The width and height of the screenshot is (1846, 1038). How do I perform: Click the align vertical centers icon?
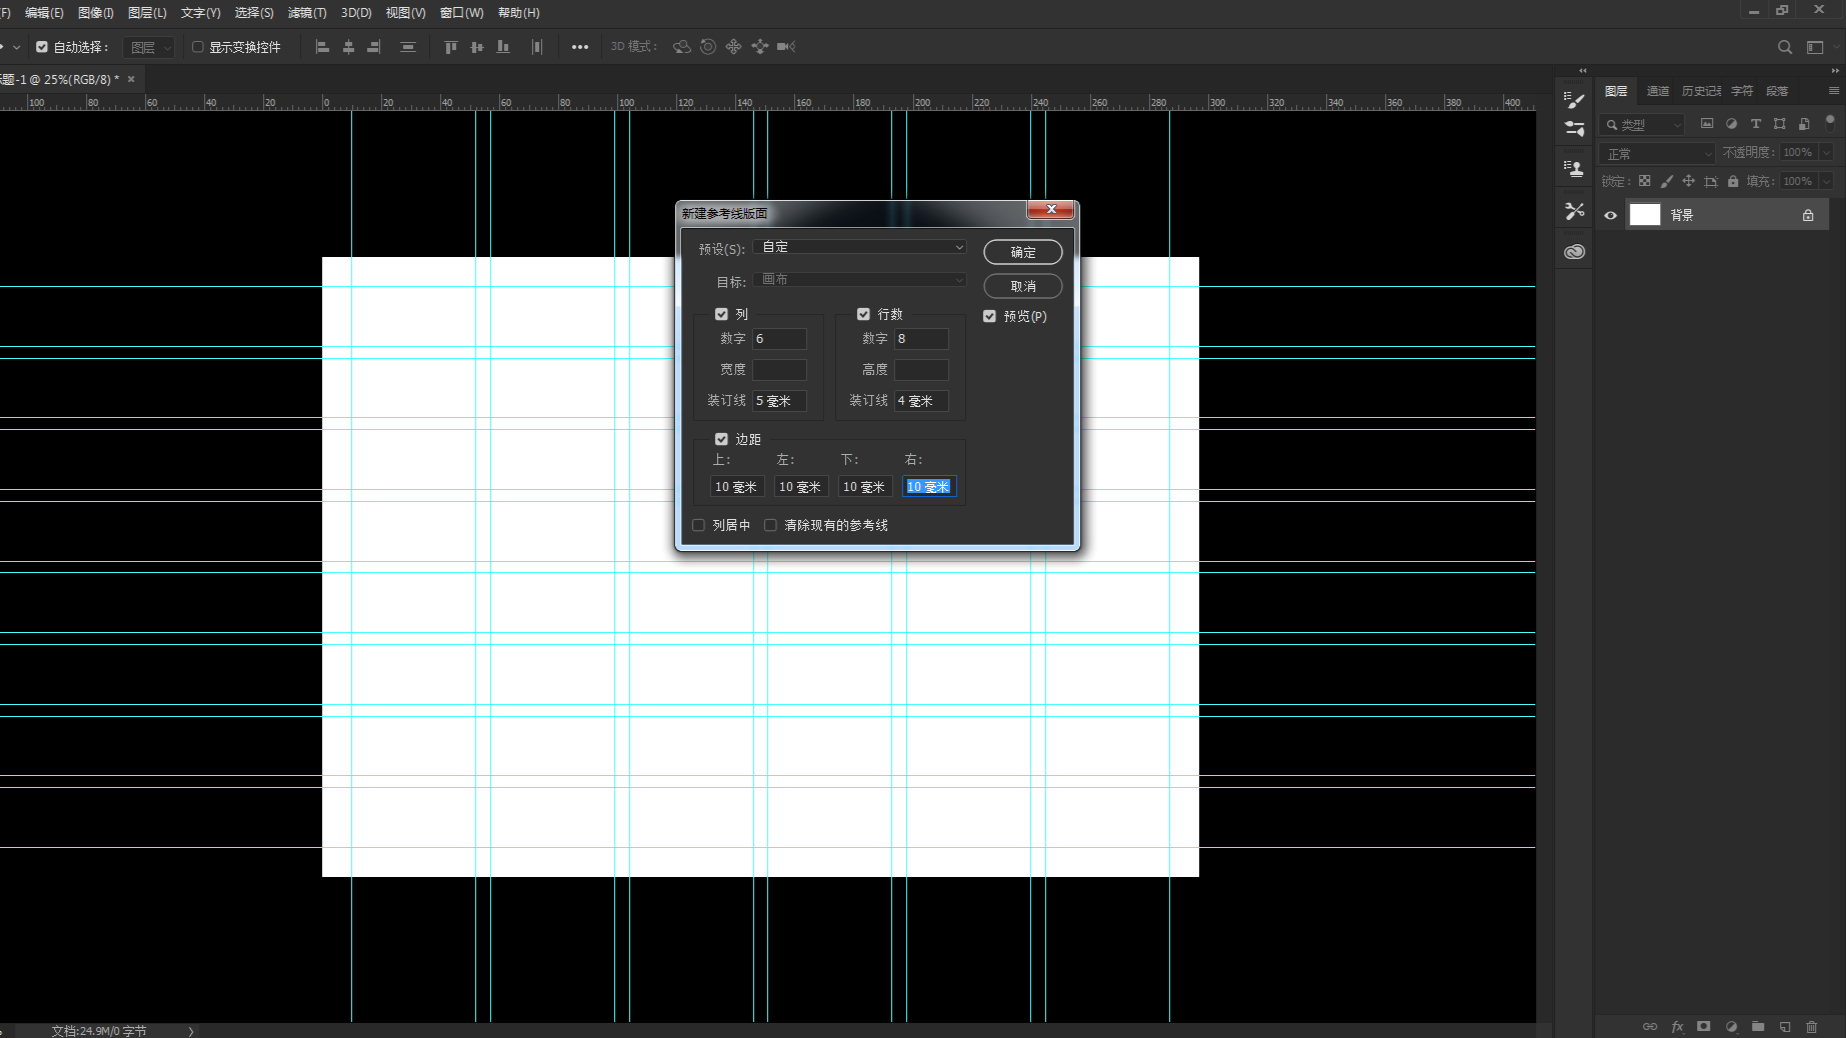pyautogui.click(x=477, y=47)
